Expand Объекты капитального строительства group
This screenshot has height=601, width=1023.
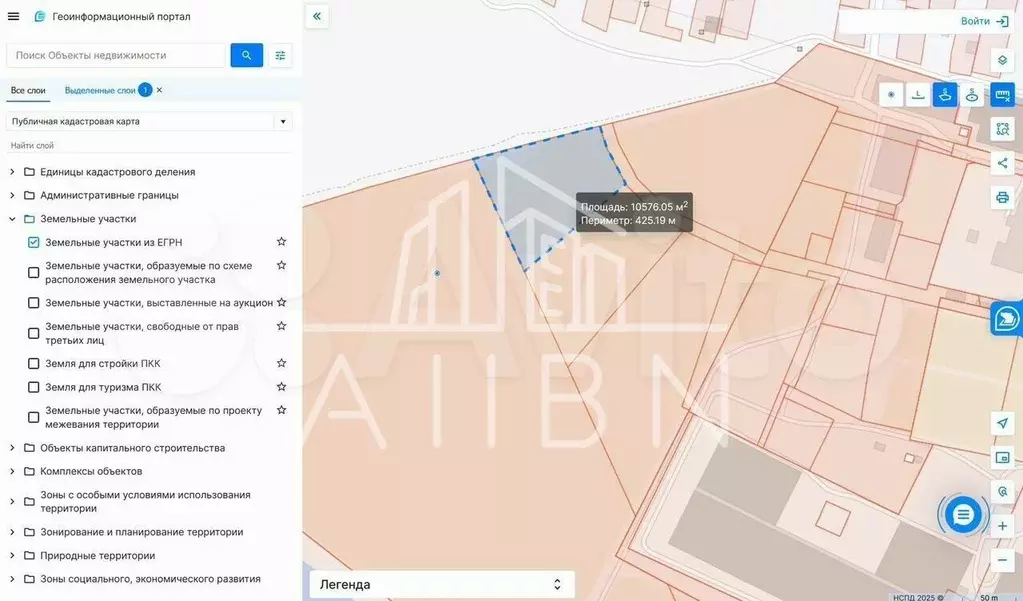coord(12,448)
